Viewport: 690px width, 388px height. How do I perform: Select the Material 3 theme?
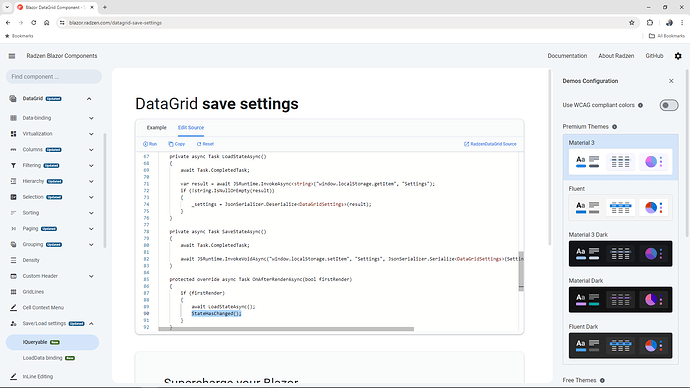620,157
